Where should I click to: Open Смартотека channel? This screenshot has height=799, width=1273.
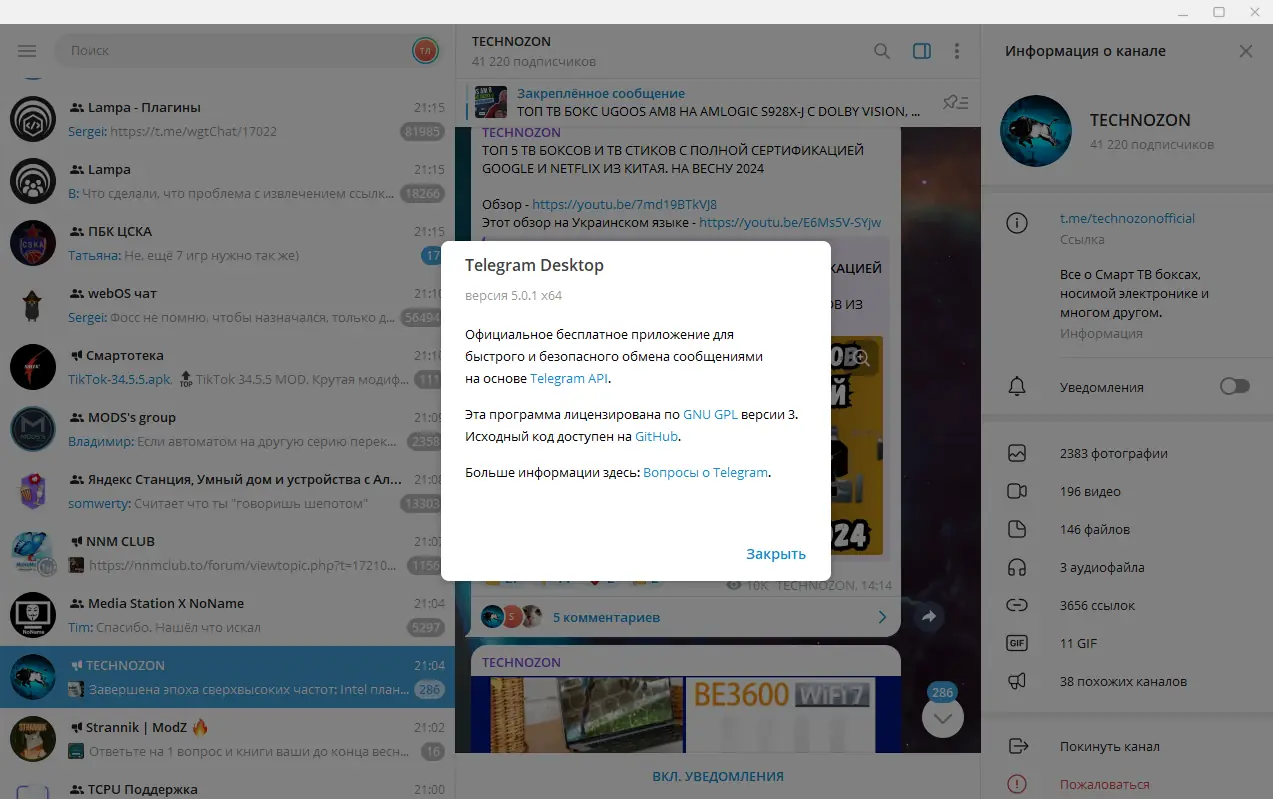227,367
